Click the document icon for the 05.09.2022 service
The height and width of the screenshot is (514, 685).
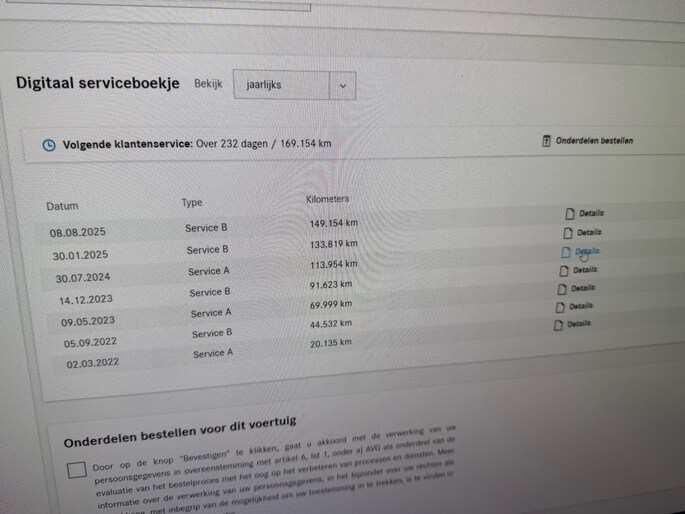560,306
